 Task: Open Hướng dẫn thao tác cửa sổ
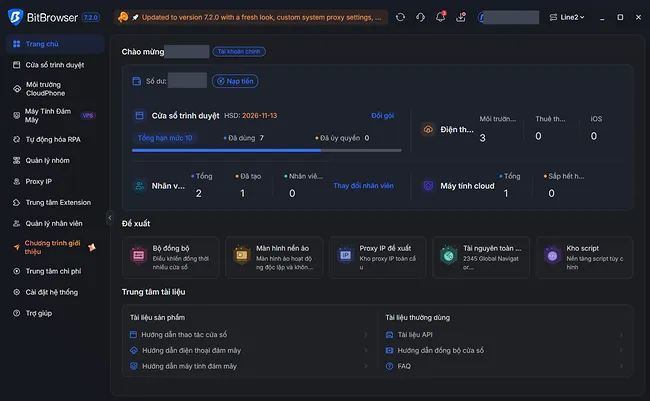(184, 334)
